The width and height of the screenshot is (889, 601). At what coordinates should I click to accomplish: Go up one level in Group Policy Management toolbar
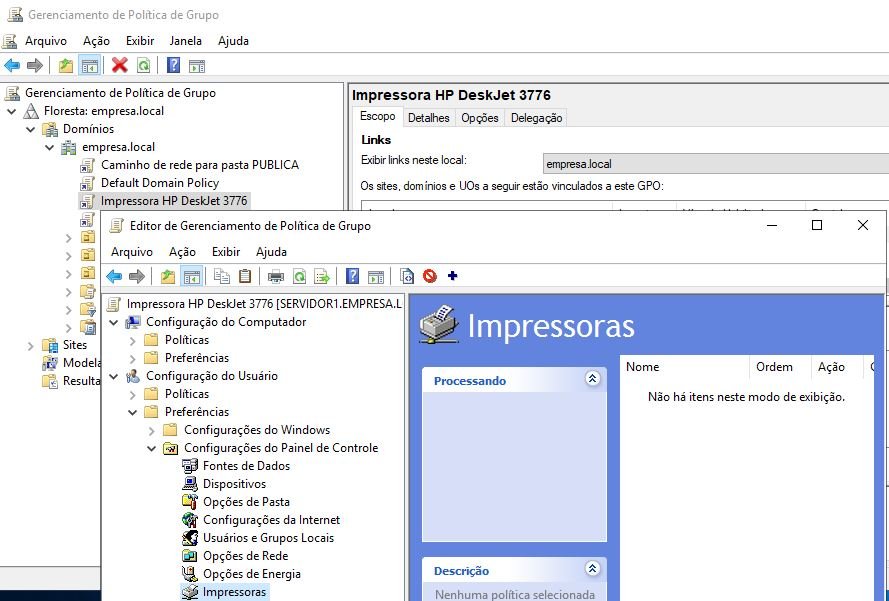click(x=66, y=66)
